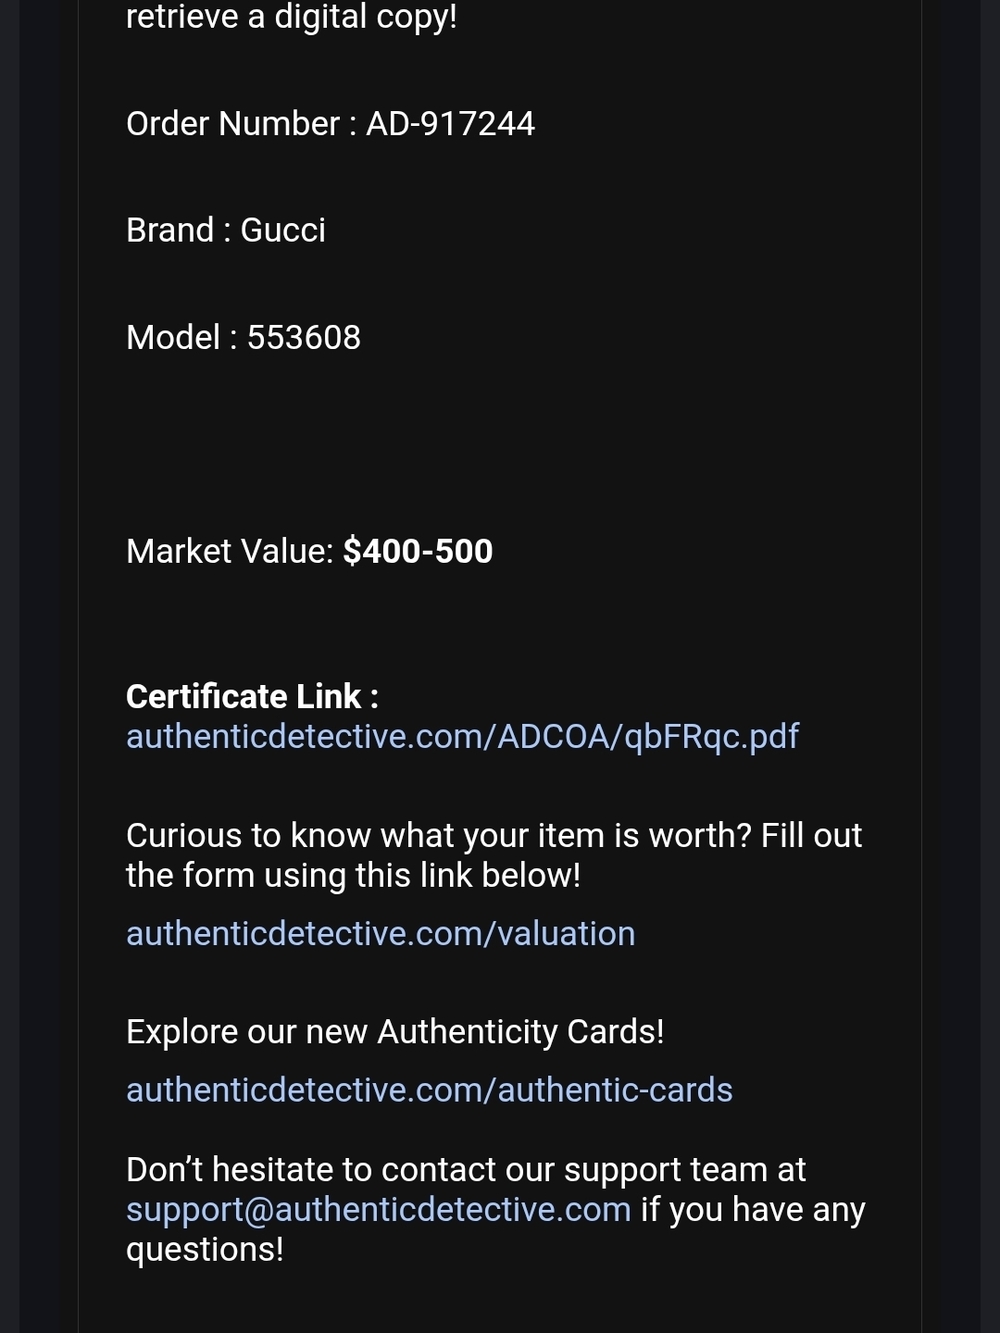This screenshot has width=1000, height=1333.
Task: Click the "if you have any" text
Action: [753, 1210]
